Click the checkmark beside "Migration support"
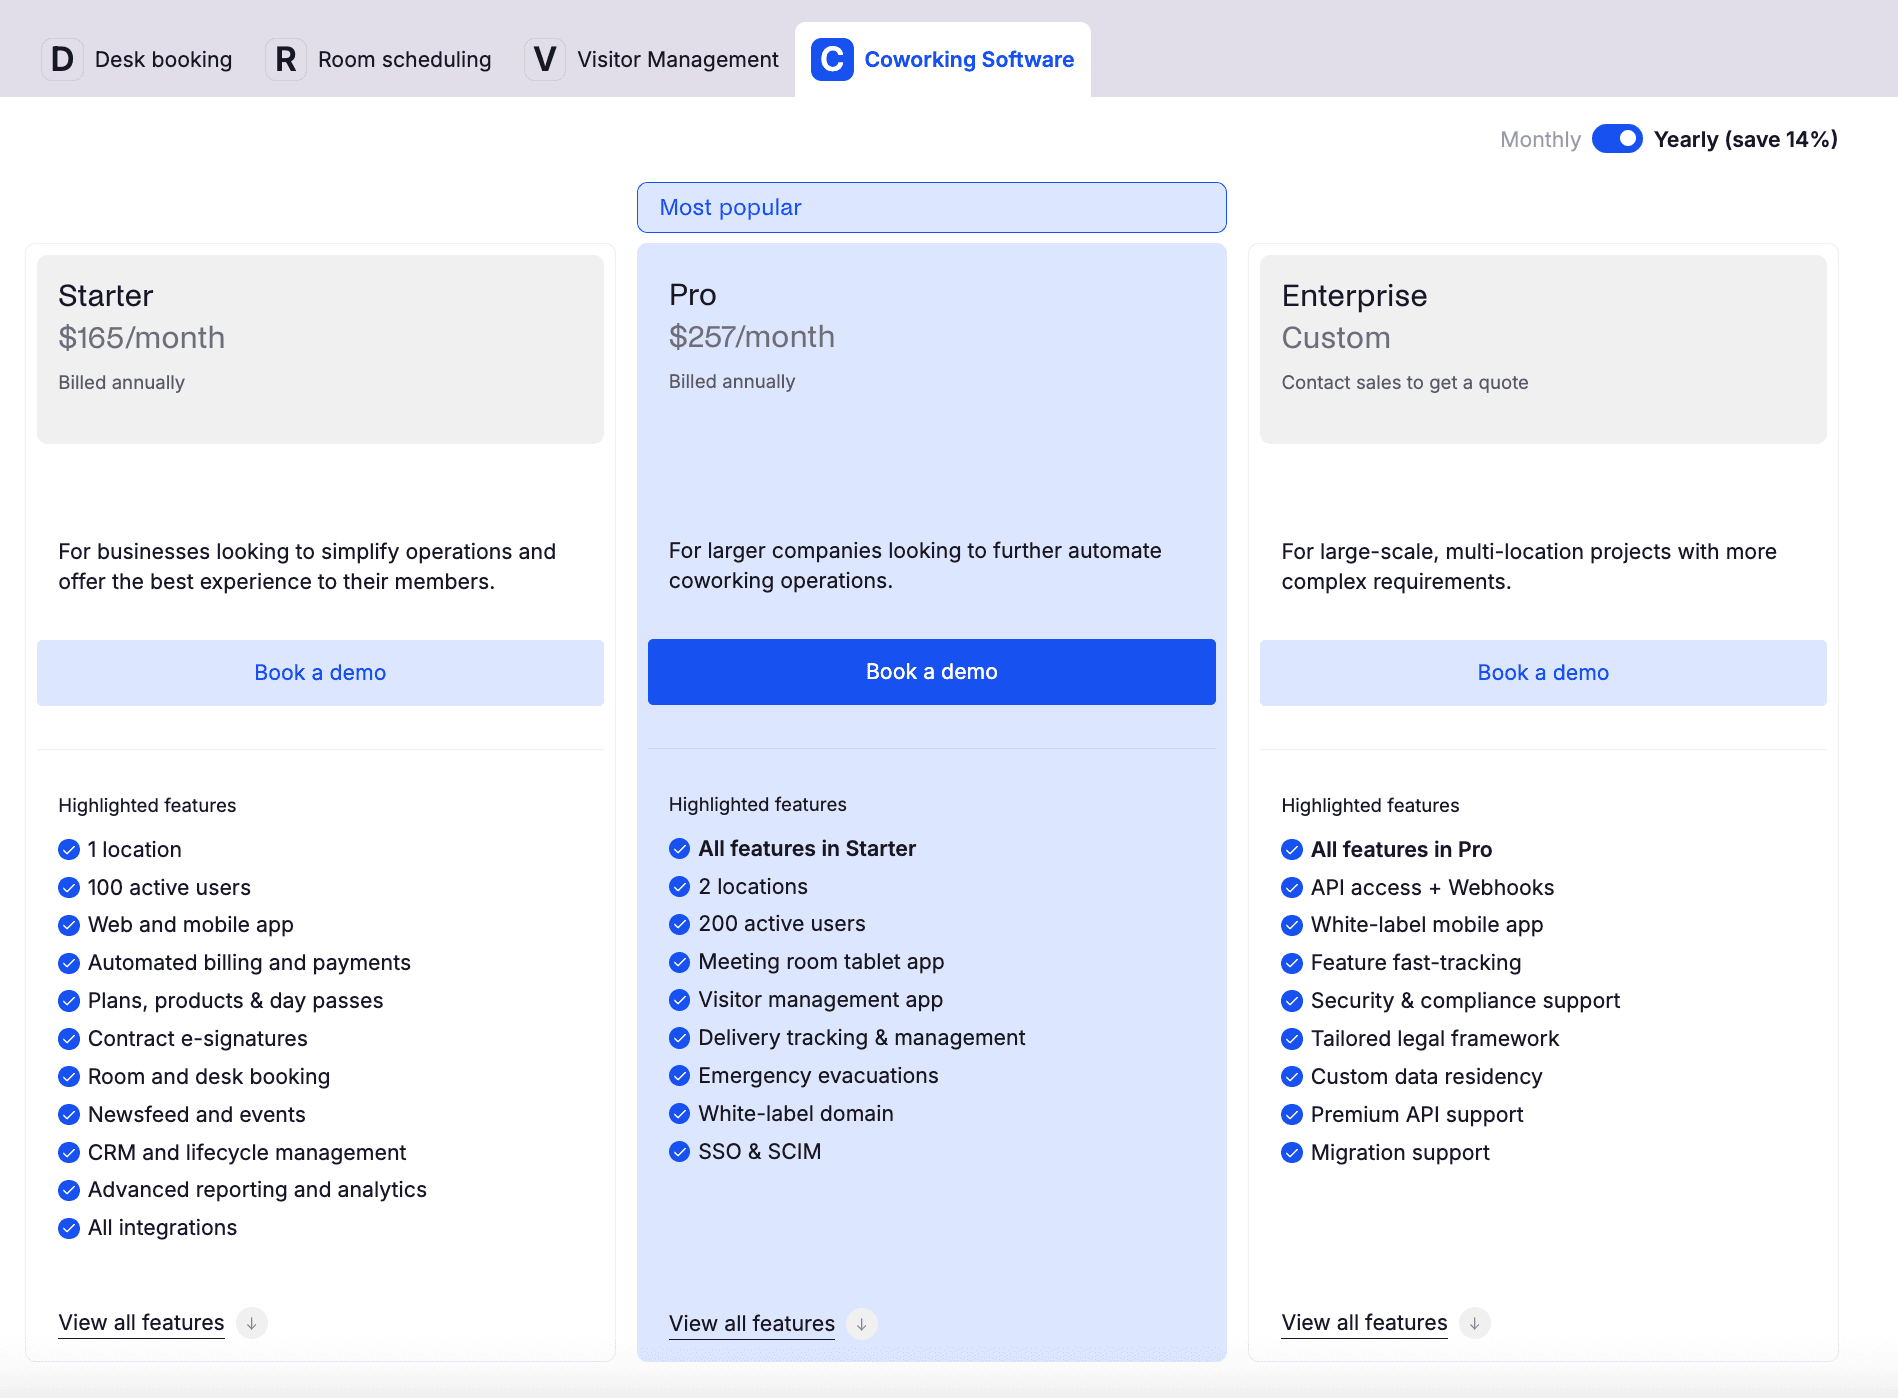1898x1398 pixels. point(1290,1152)
